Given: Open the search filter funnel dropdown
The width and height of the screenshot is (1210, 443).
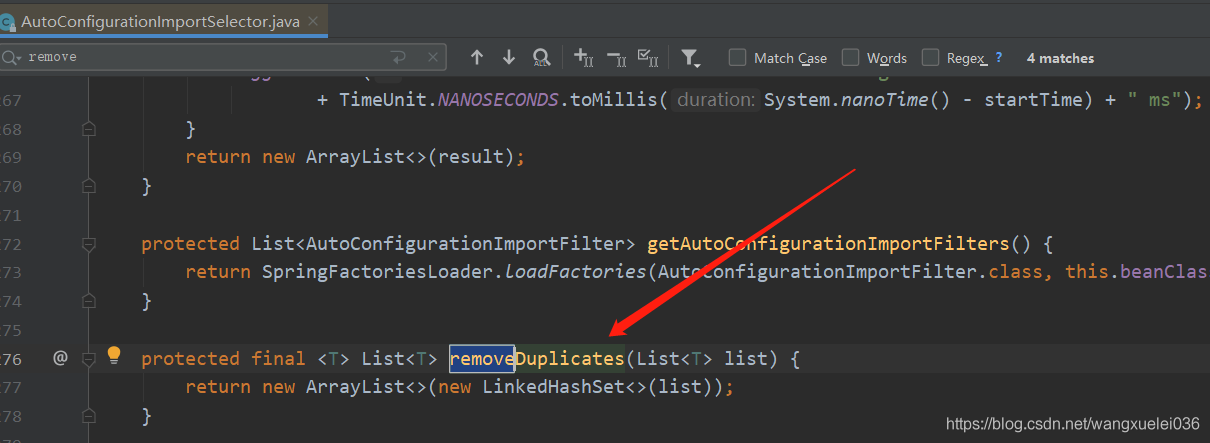Looking at the screenshot, I should [690, 58].
